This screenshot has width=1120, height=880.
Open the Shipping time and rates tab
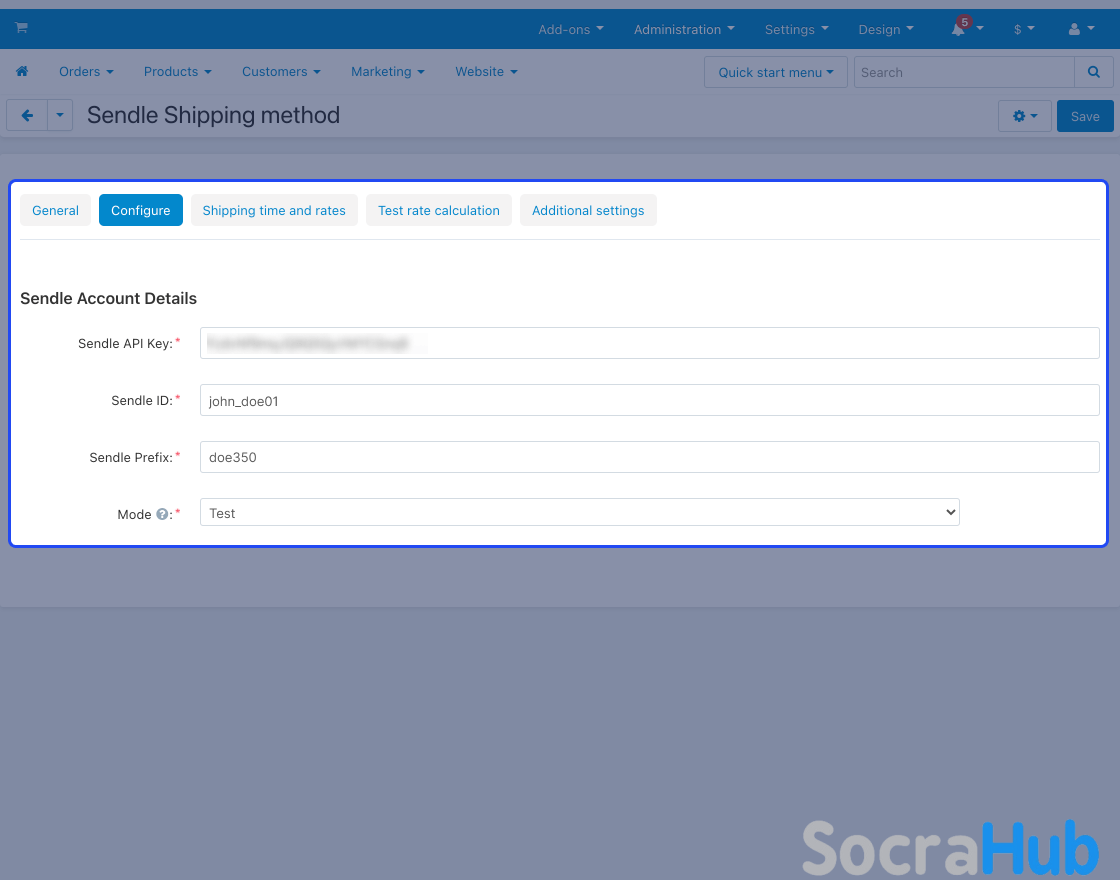[x=274, y=210]
